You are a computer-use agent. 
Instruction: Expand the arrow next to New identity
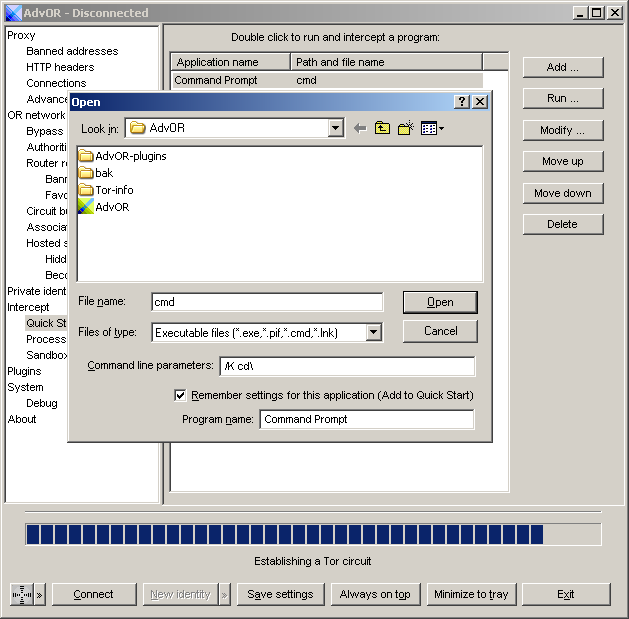click(224, 594)
